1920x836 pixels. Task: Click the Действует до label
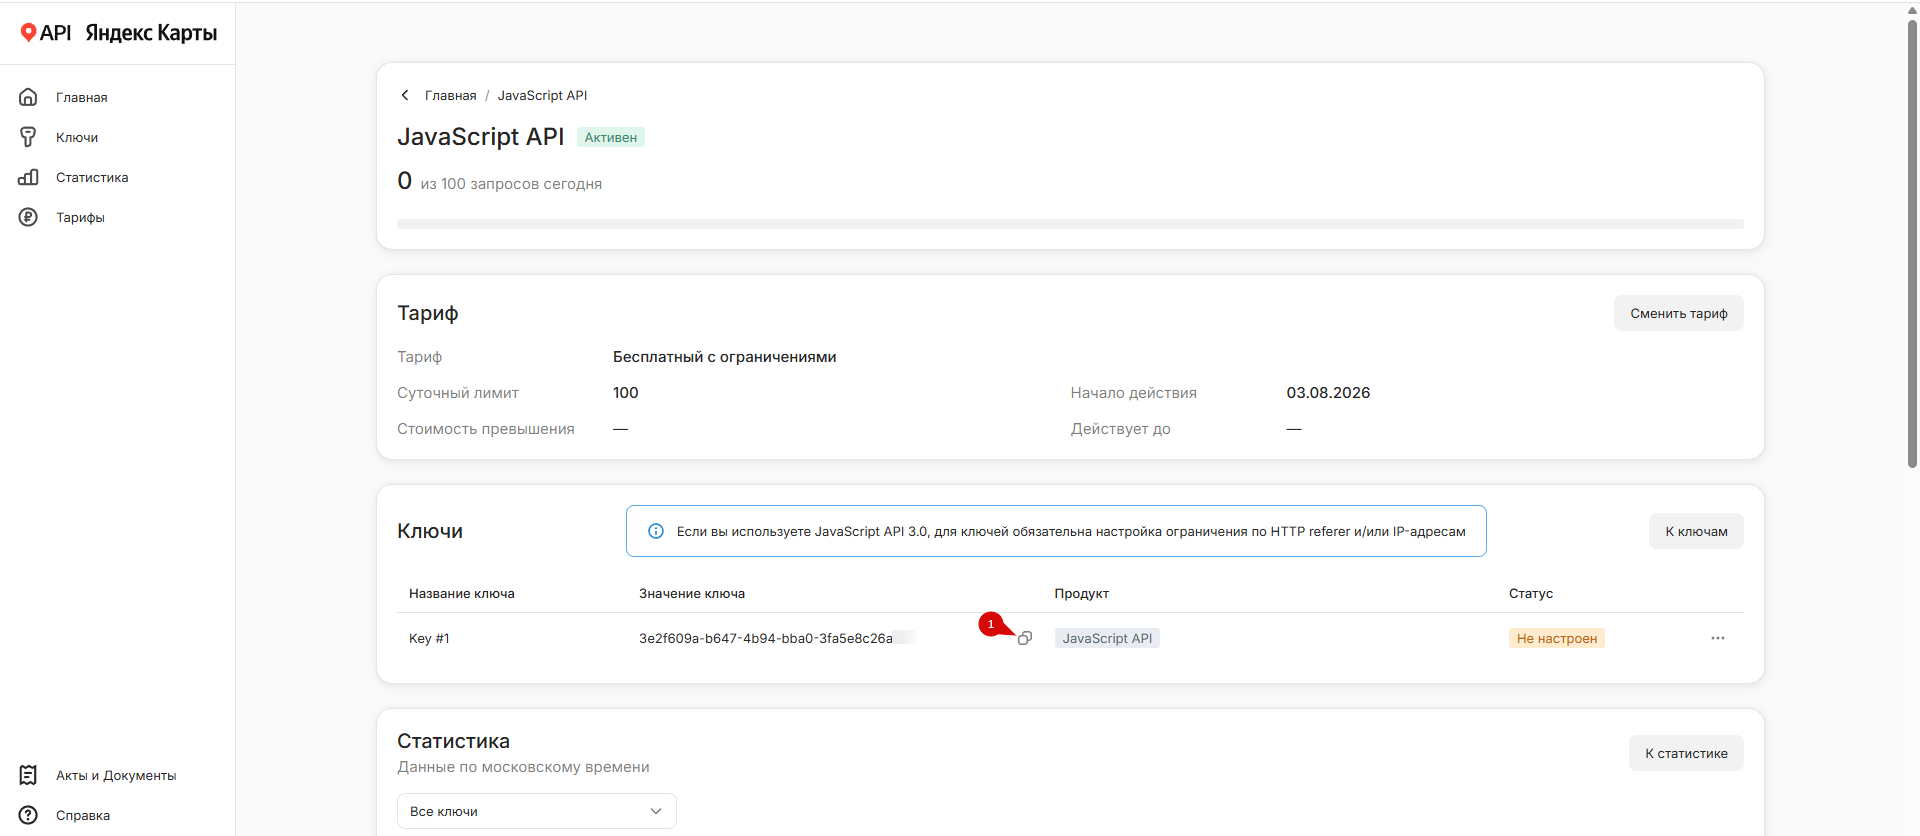pyautogui.click(x=1121, y=429)
